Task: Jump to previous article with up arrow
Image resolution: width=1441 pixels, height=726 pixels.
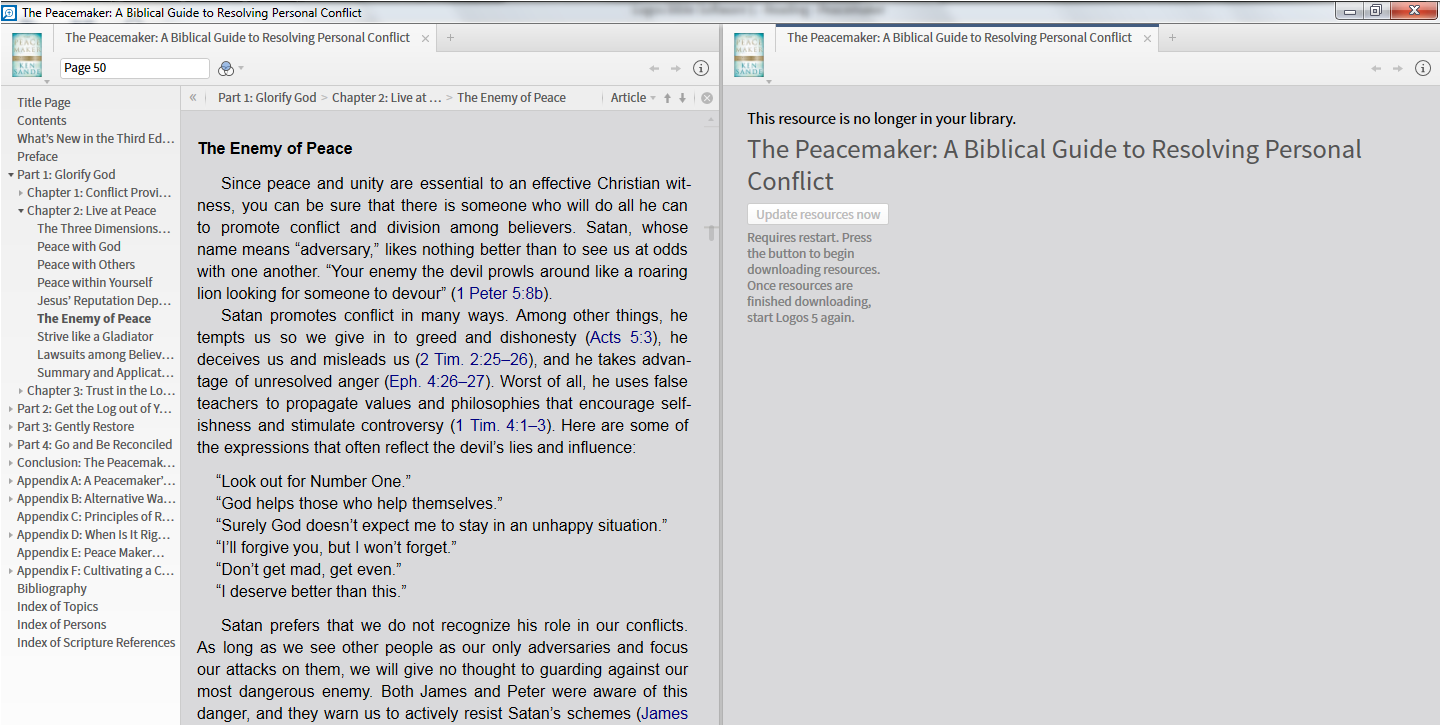Action: point(668,98)
